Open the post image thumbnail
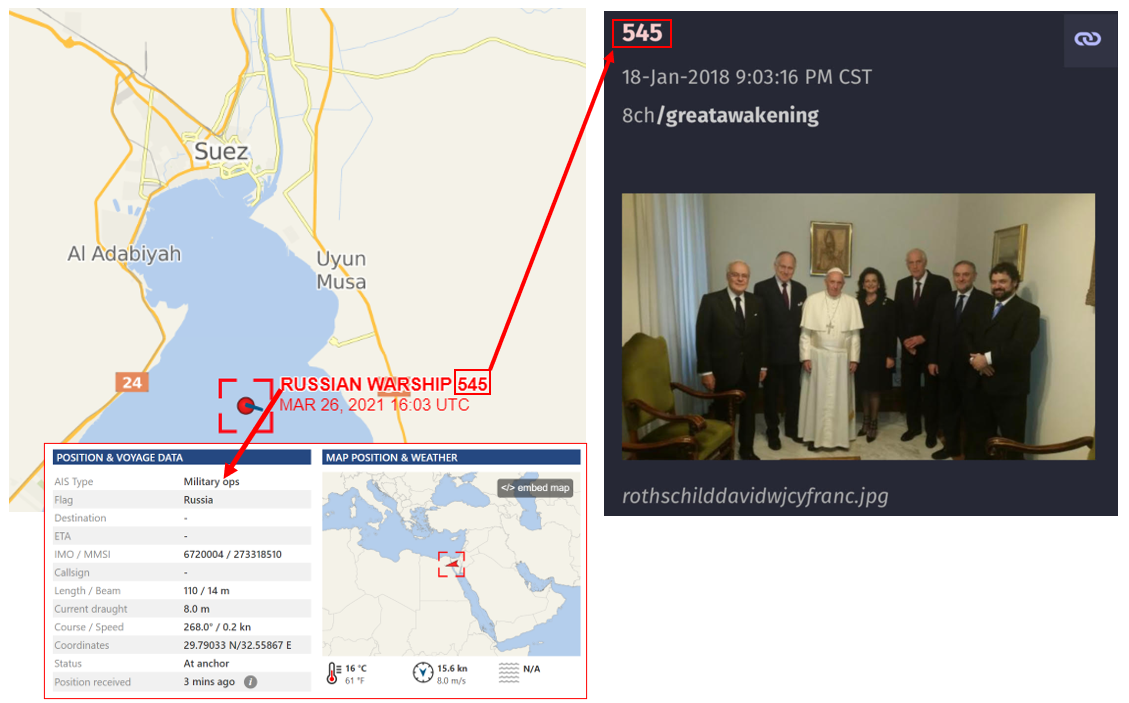Viewport: 1129px width, 703px height. [x=858, y=326]
